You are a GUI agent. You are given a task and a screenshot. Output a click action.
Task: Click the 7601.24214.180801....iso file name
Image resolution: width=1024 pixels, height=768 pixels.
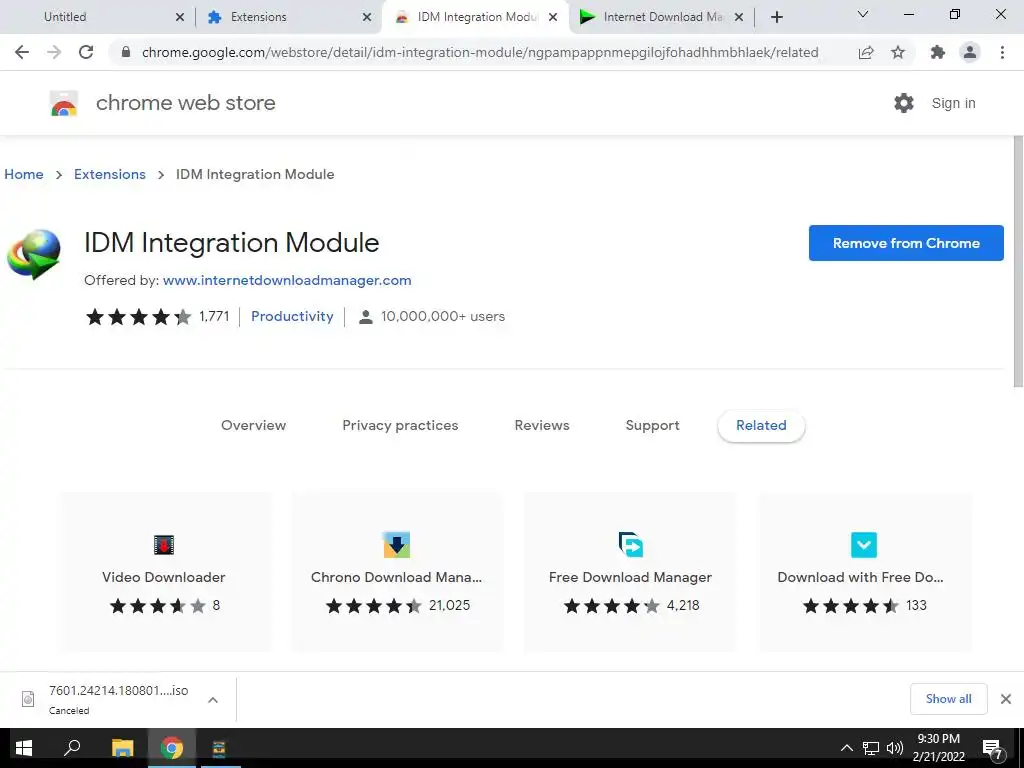click(x=118, y=691)
